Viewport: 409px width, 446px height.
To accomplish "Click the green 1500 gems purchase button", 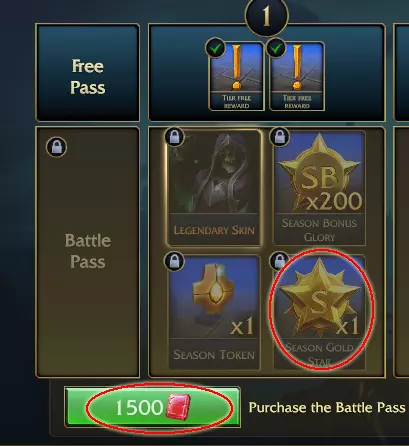I will (x=152, y=407).
